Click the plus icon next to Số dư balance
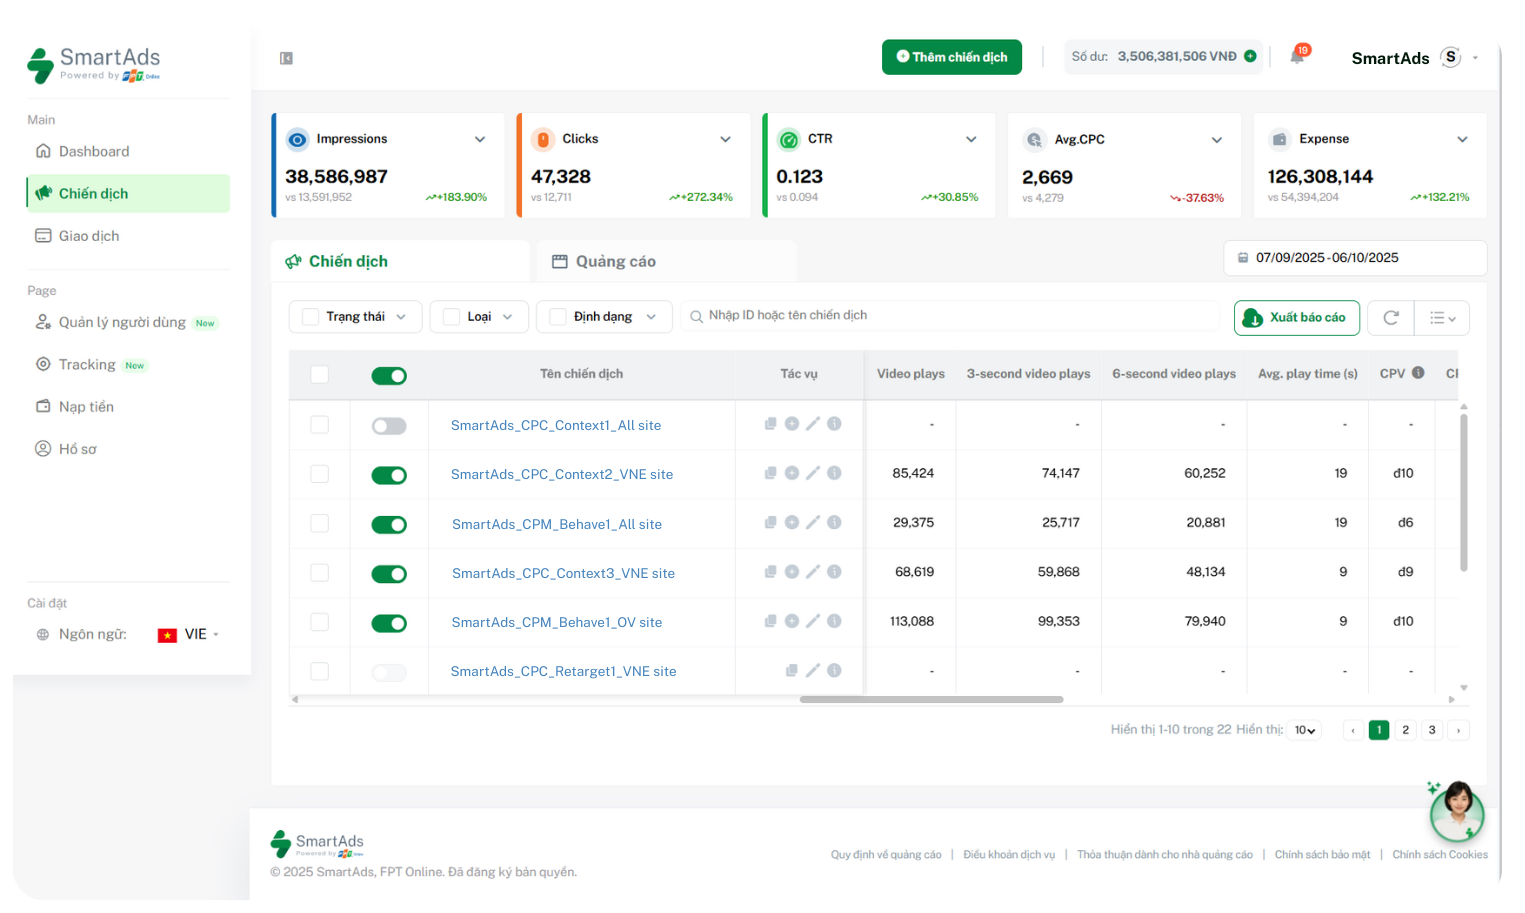1525x913 pixels. click(1250, 57)
